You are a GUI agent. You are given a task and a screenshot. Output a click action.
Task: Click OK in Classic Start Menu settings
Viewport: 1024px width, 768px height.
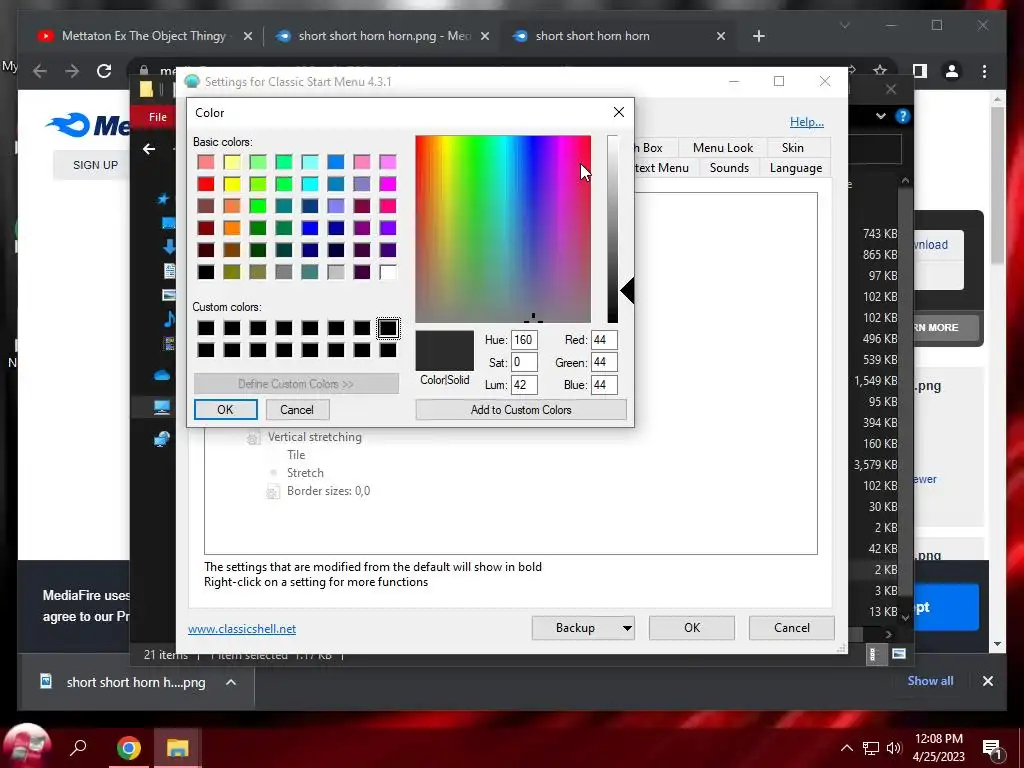(x=692, y=628)
